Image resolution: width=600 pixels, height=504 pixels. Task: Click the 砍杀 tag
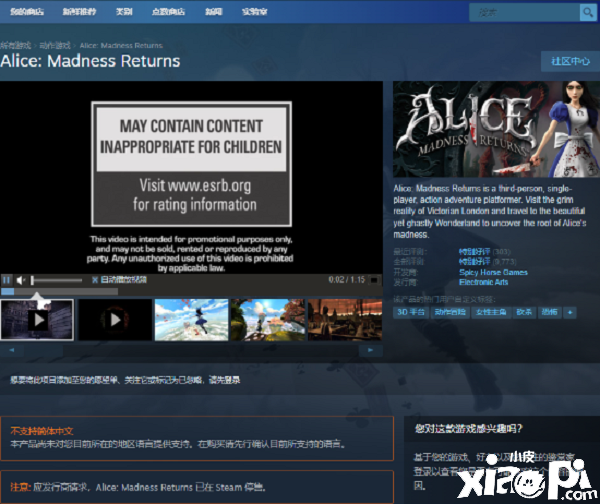click(524, 312)
